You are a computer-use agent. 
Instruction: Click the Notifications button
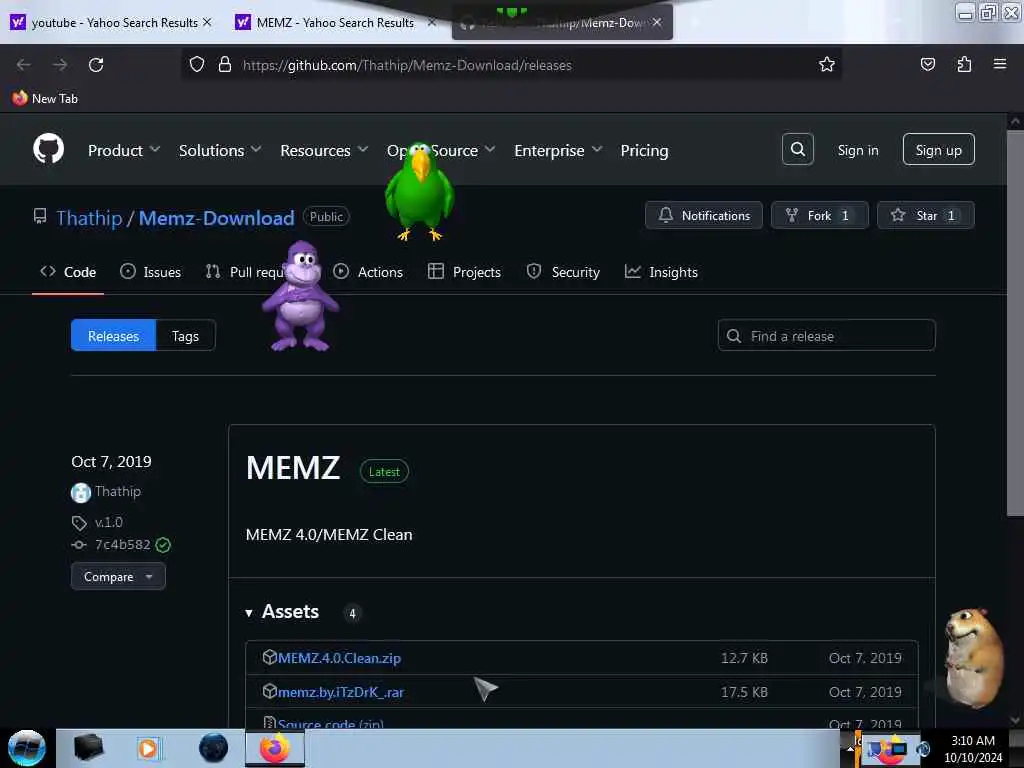[x=703, y=215]
